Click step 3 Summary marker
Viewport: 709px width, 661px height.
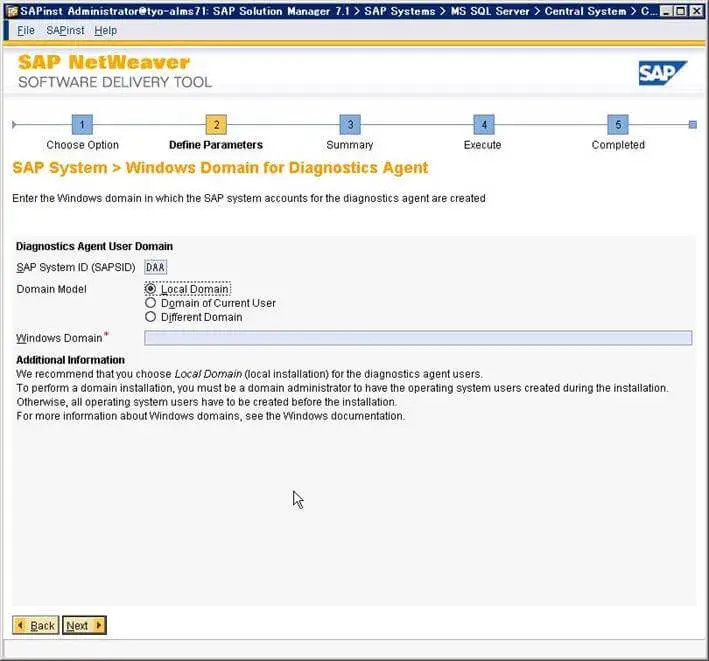click(350, 124)
